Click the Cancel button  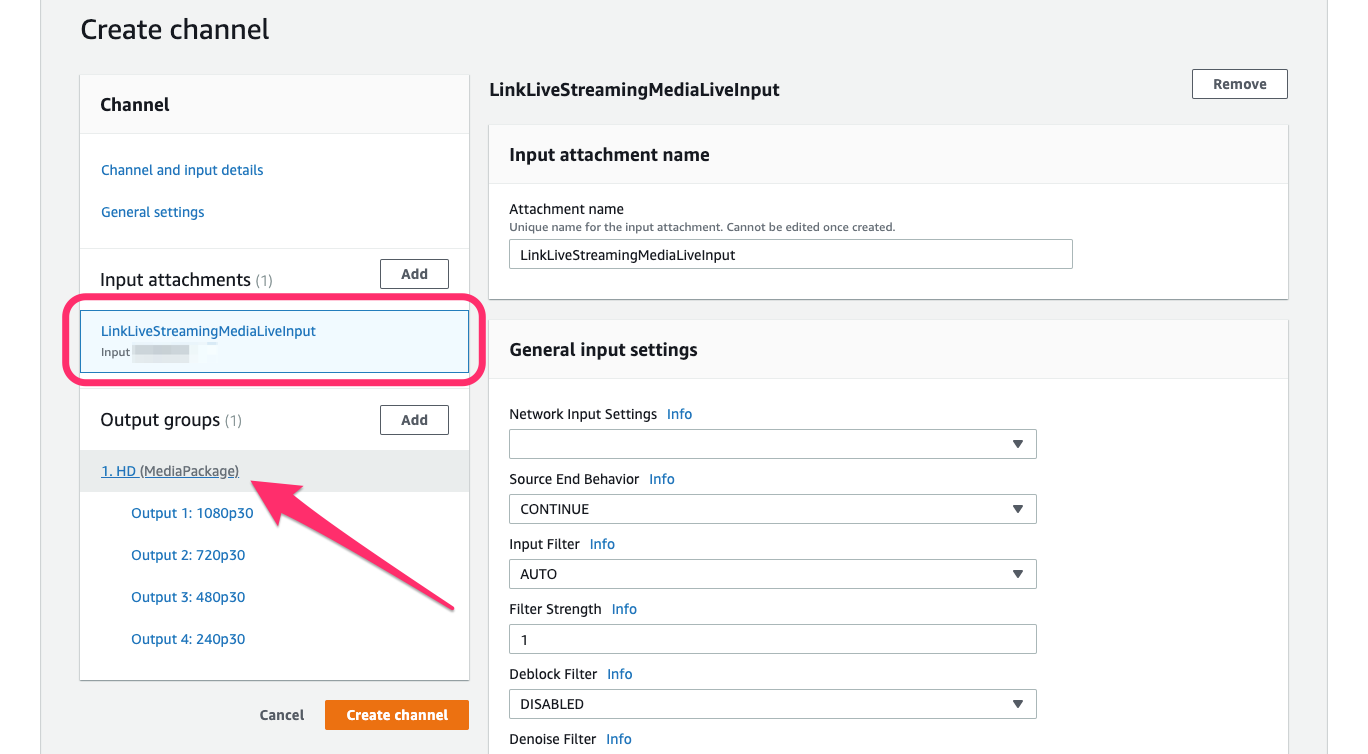pyautogui.click(x=281, y=714)
